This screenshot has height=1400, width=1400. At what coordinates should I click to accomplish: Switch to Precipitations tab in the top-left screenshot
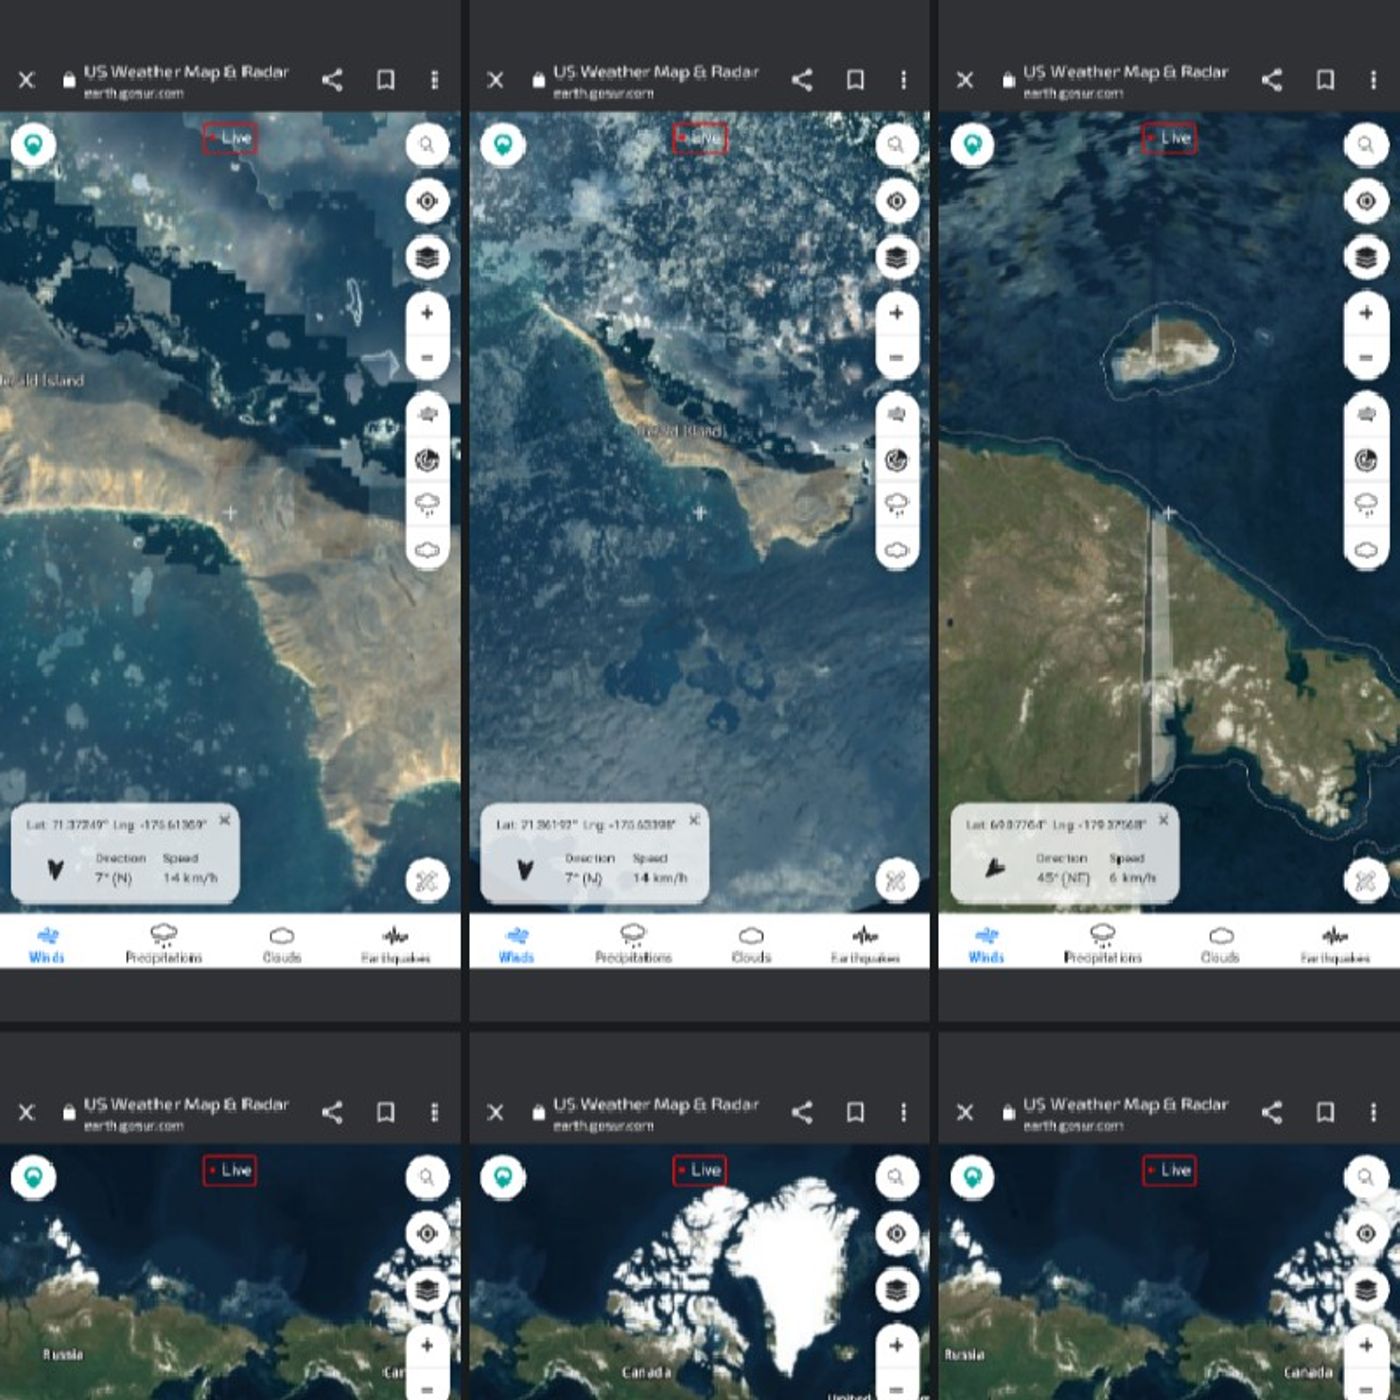pos(164,943)
